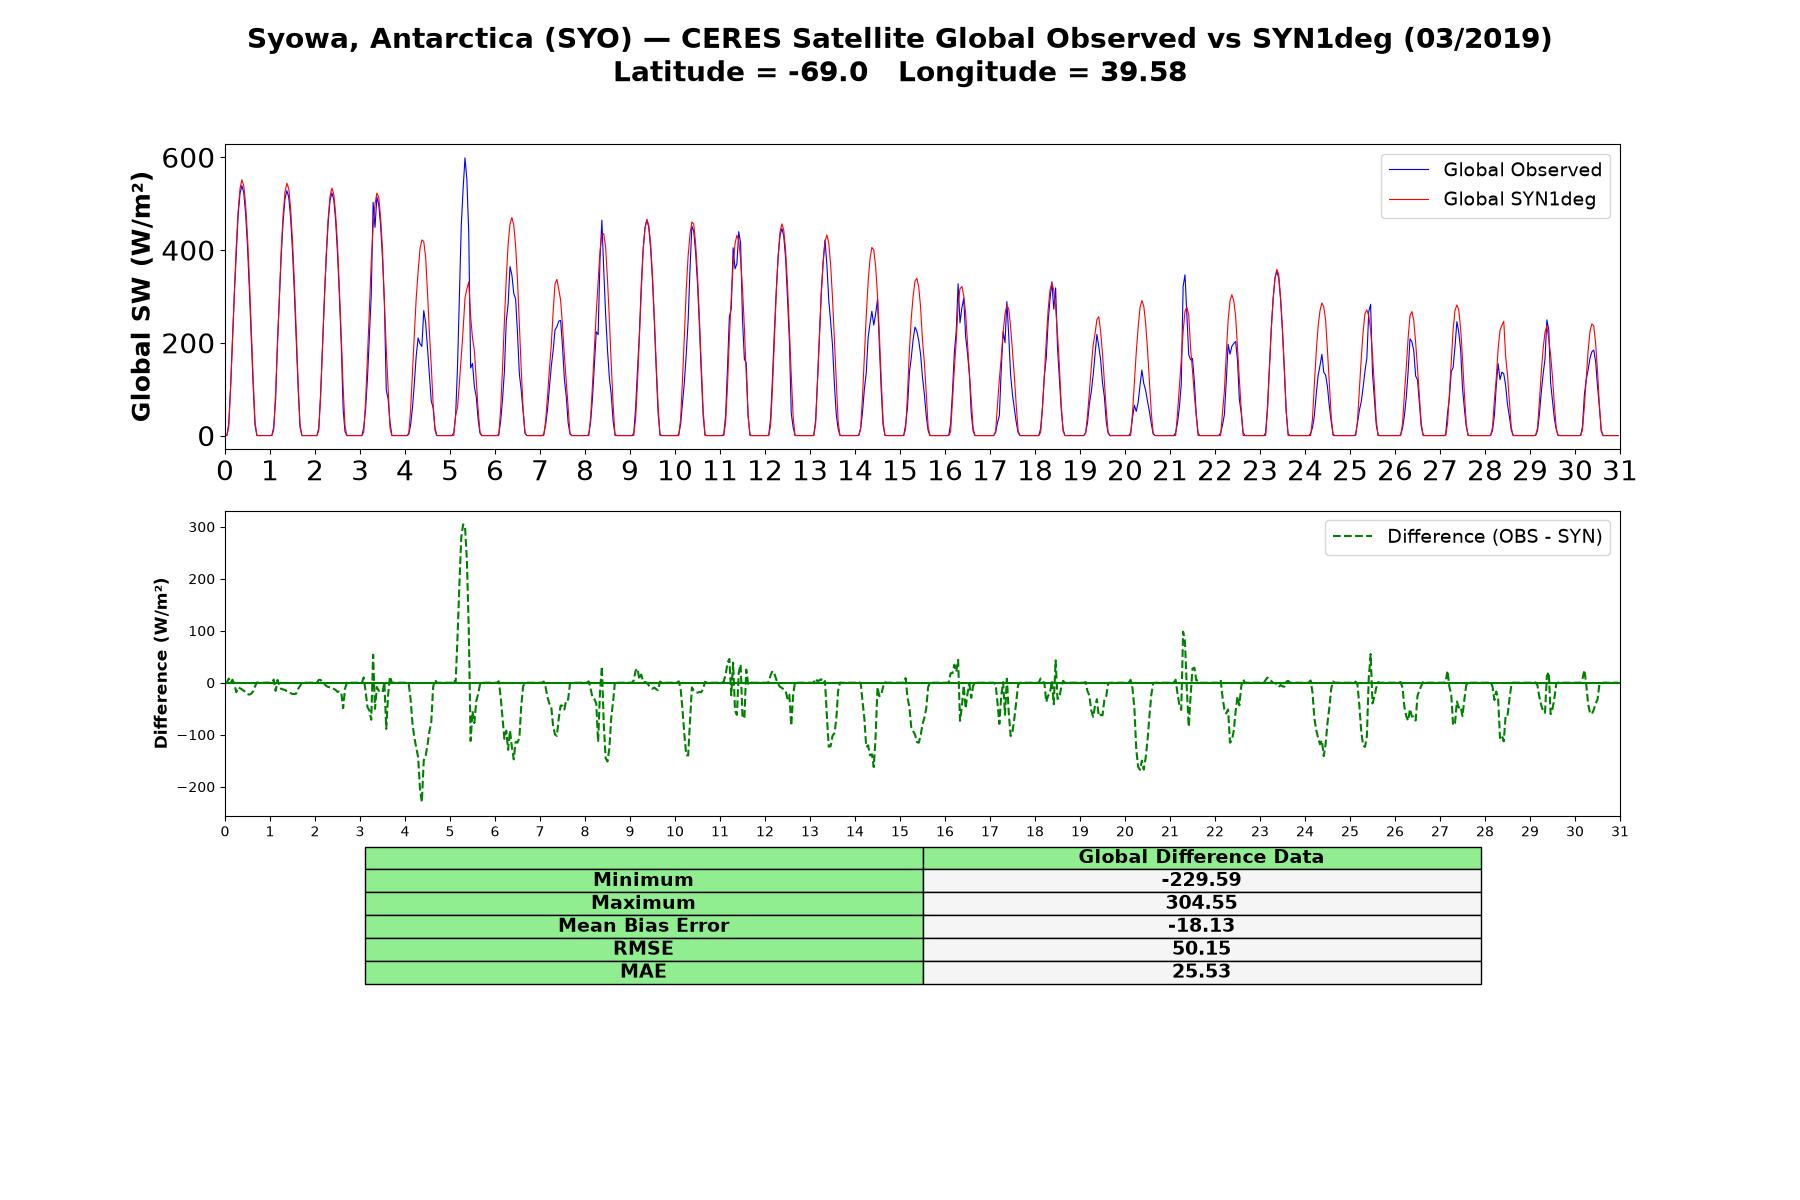Click the Mean Bias Error row label
This screenshot has height=1200, width=1800.
[643, 926]
